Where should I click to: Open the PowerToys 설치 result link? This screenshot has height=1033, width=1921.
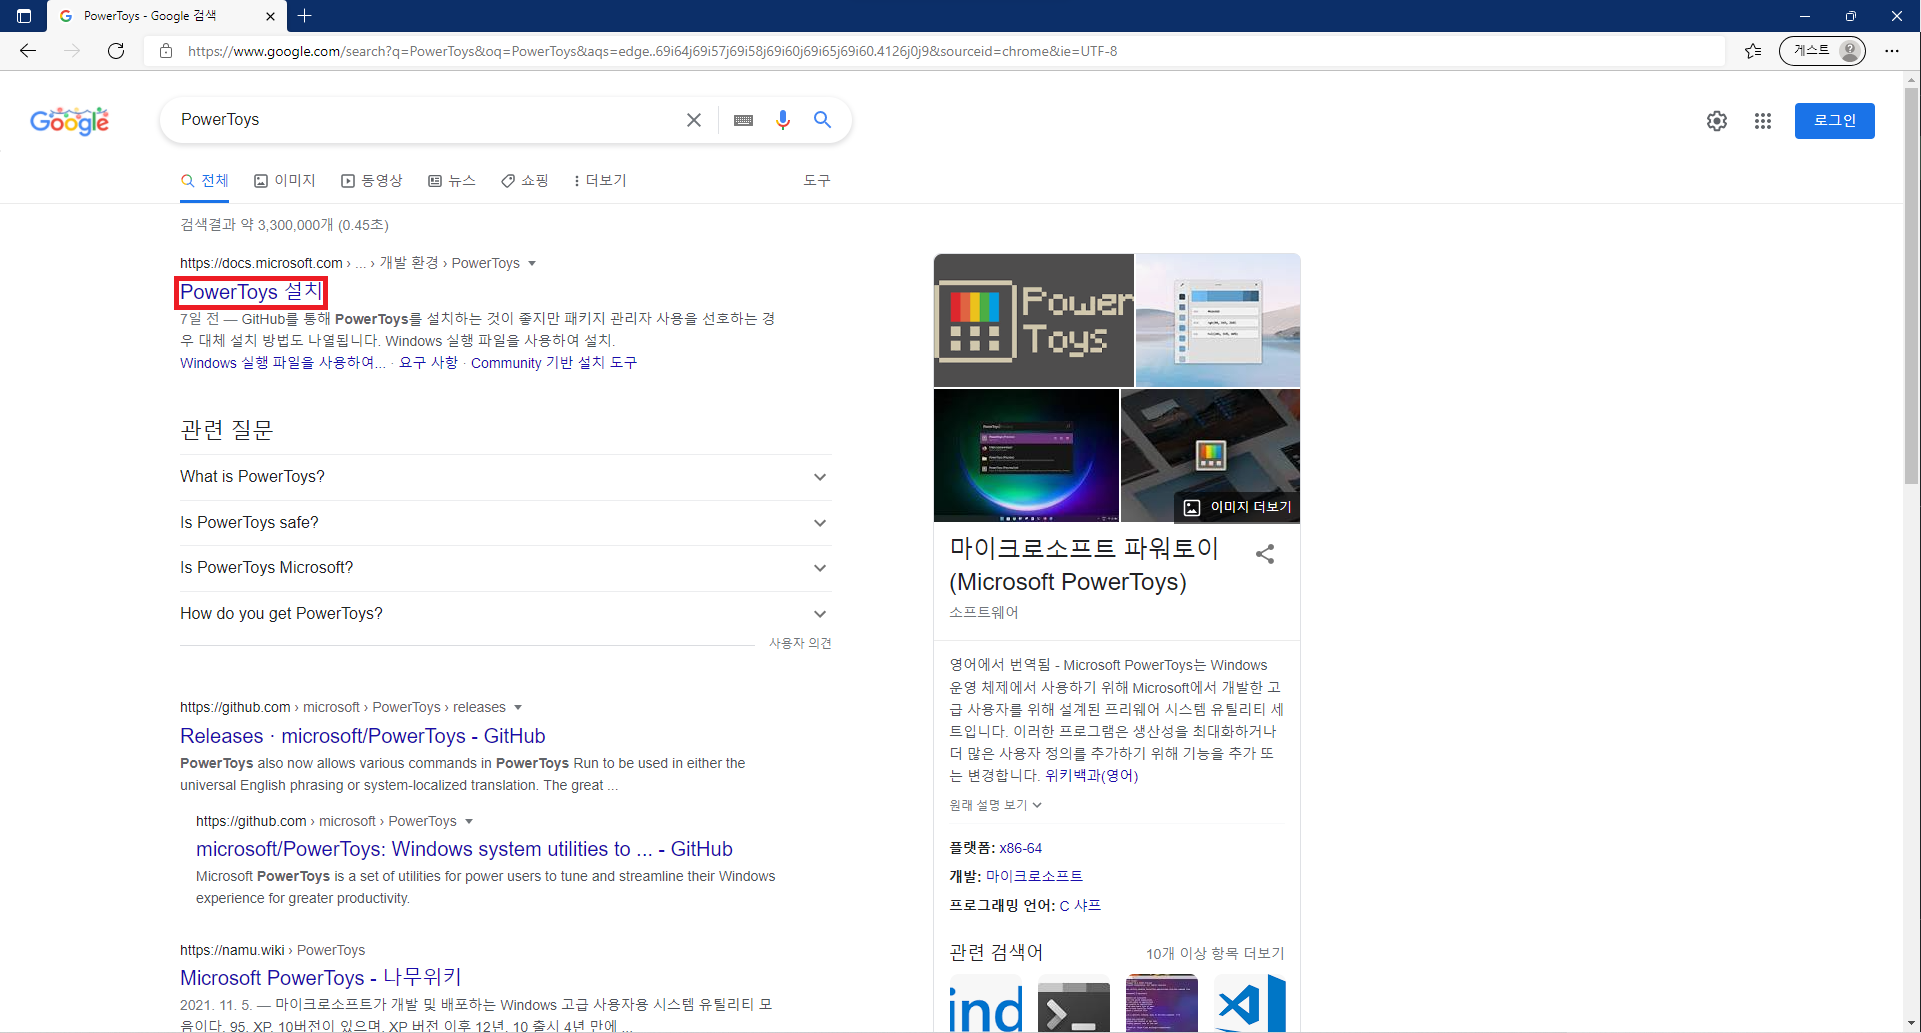(251, 292)
